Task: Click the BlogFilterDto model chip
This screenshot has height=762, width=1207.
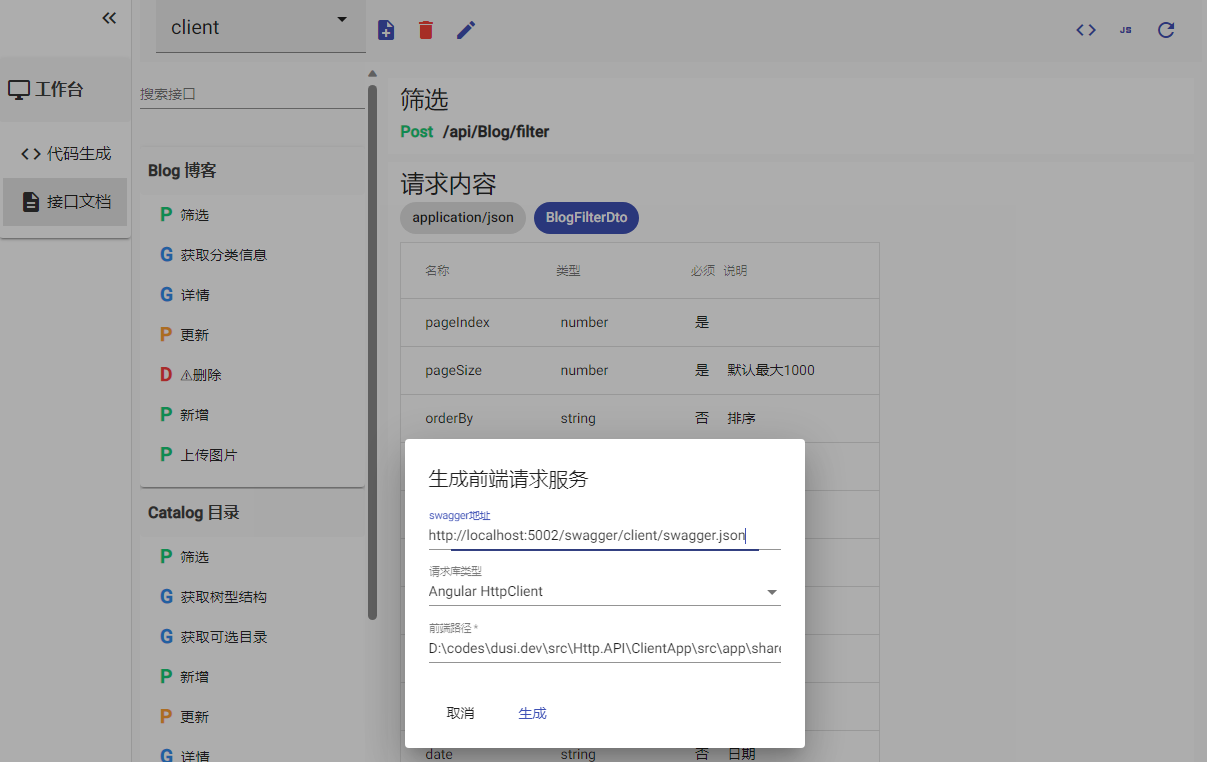Action: click(x=586, y=217)
